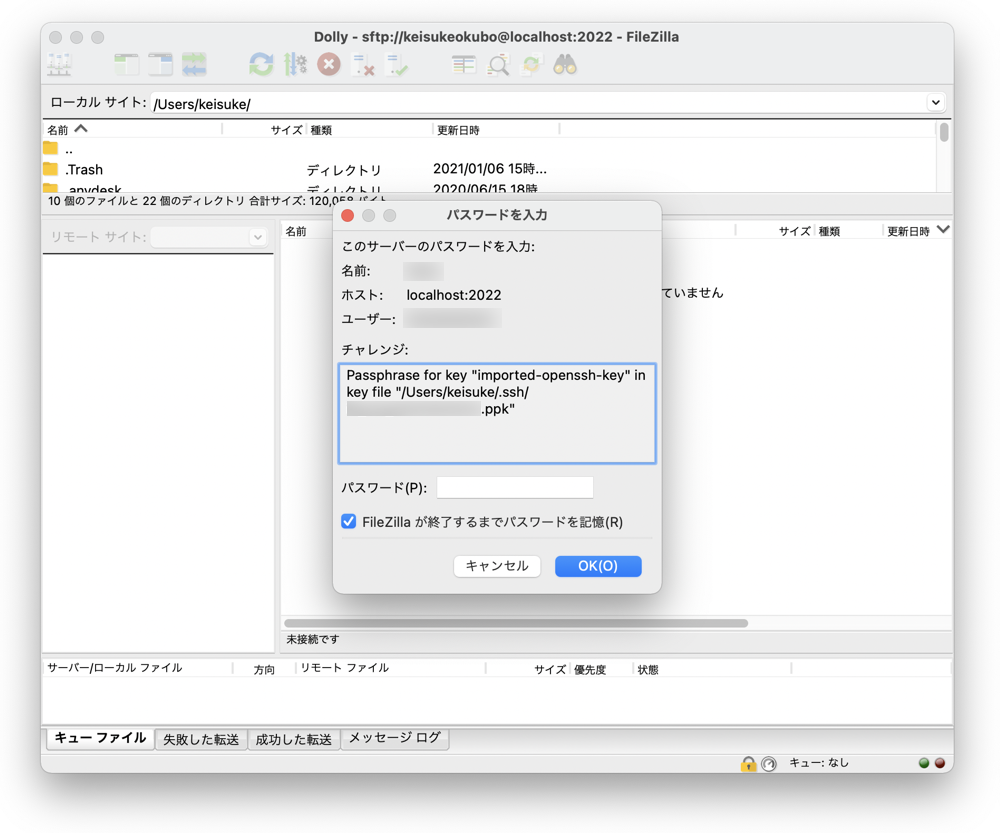Viewport: 1000px width, 833px height.
Task: Uncheck remember password until FileZilla closes
Action: pyautogui.click(x=348, y=521)
